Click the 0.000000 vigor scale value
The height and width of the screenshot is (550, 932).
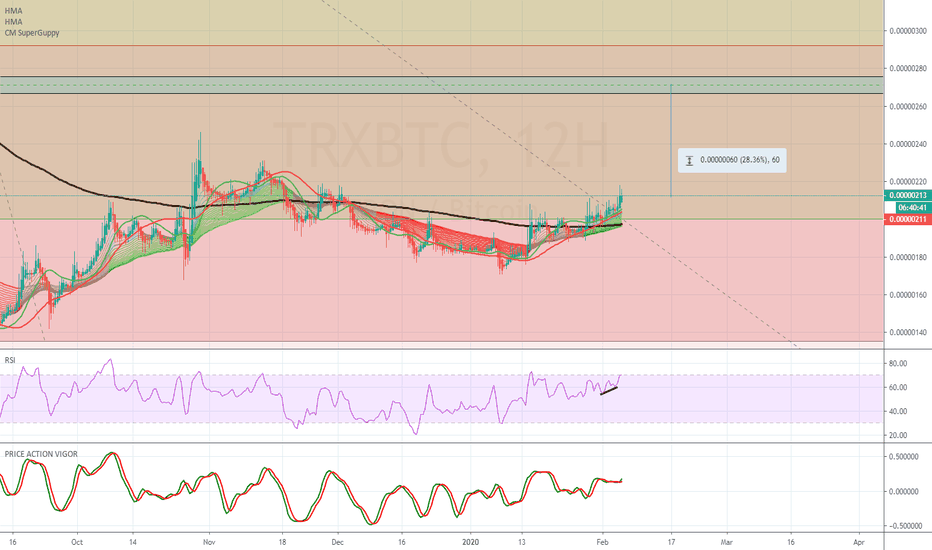point(904,491)
